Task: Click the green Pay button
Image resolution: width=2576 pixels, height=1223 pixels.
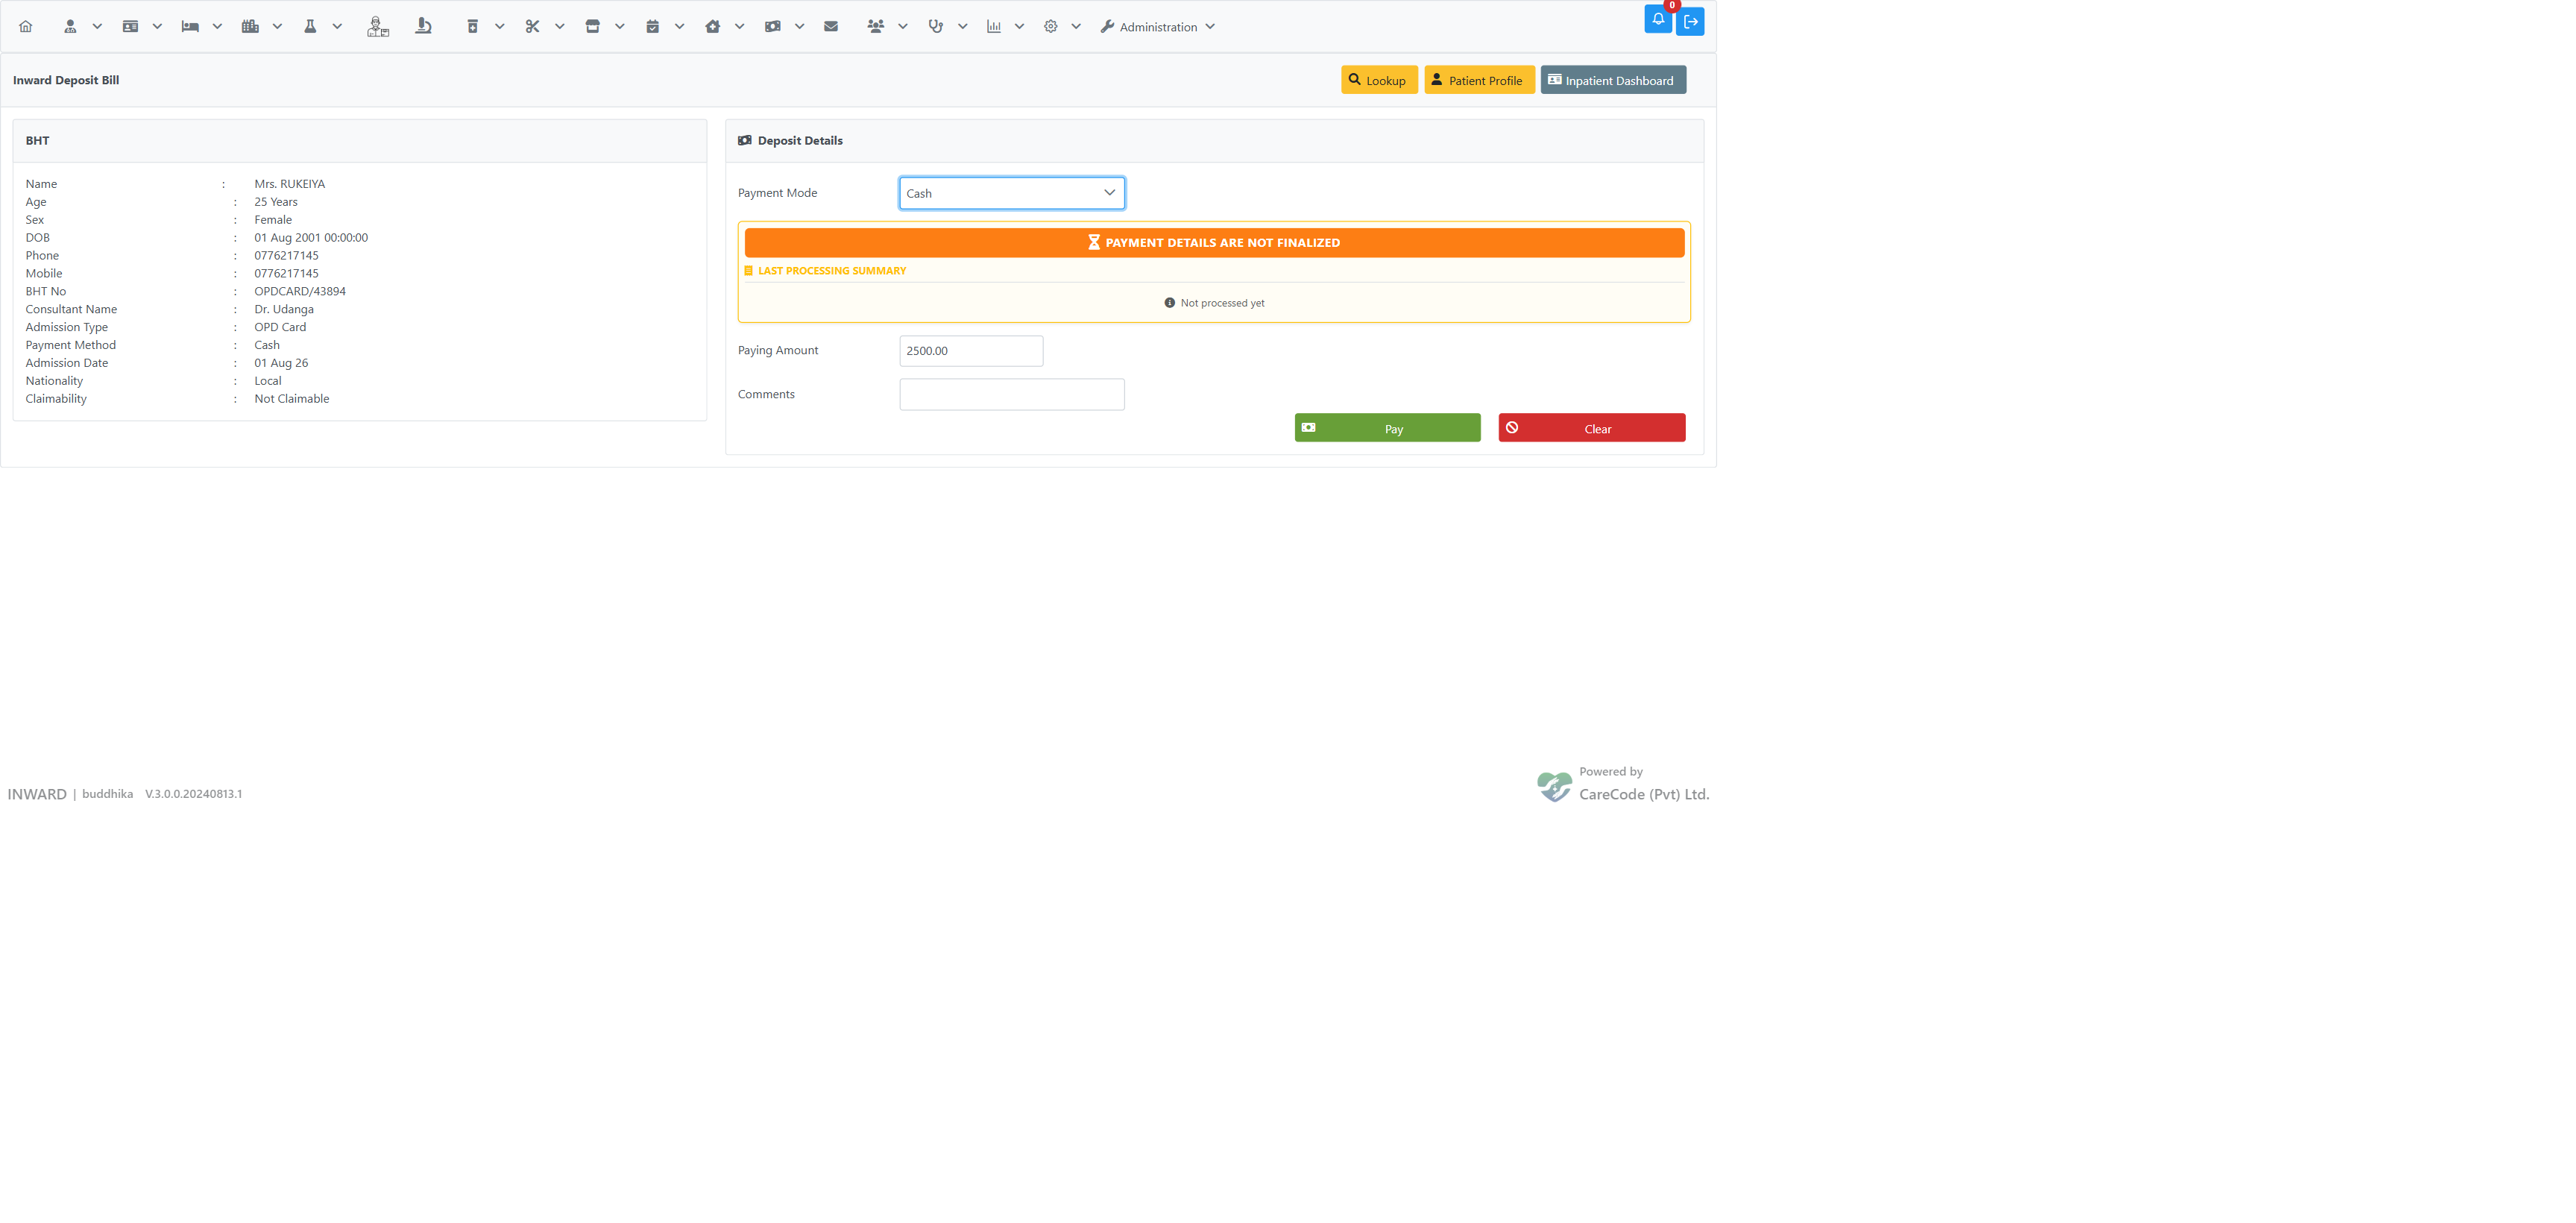Action: click(1387, 428)
